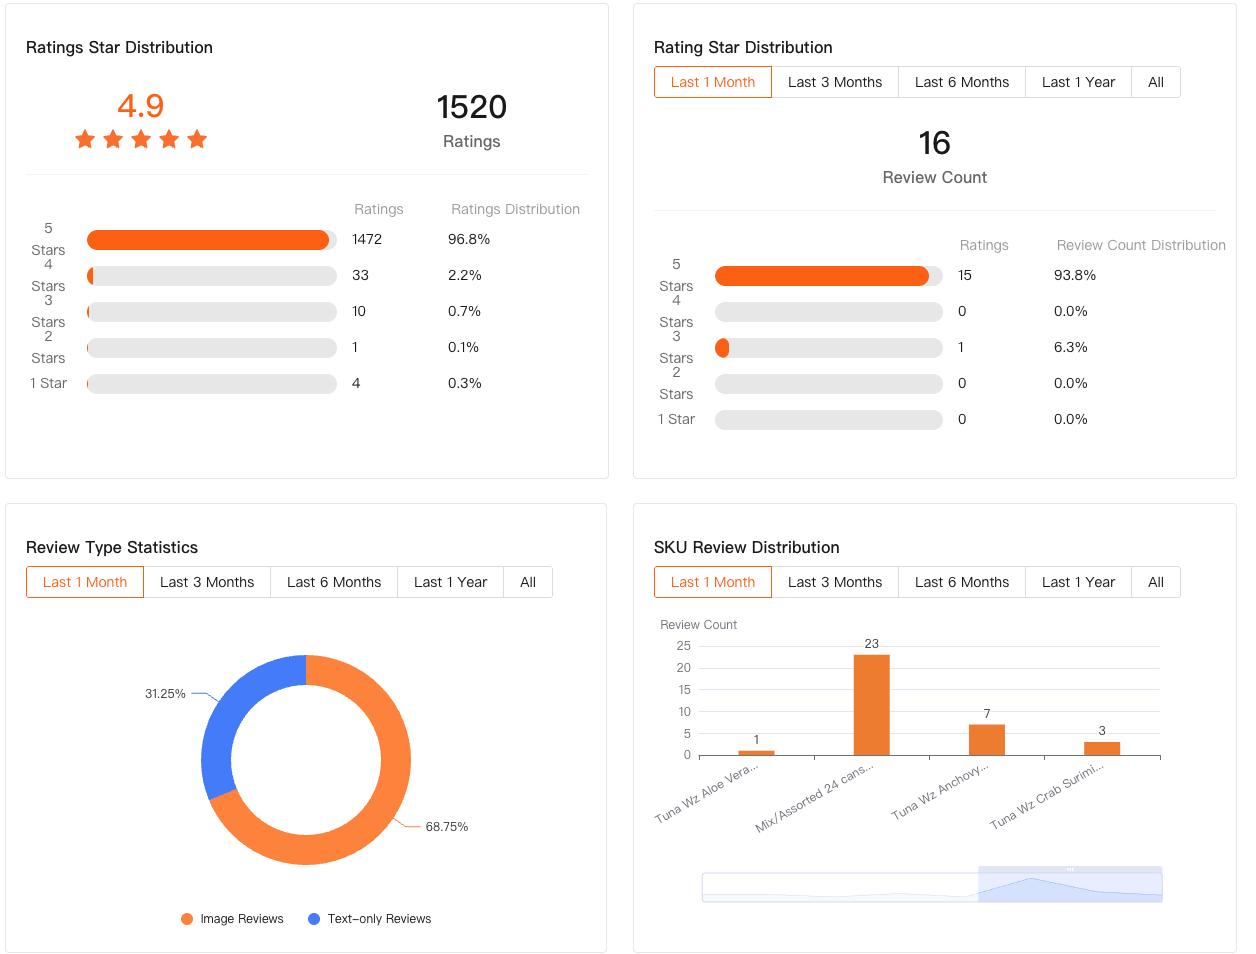Show All time in Rating Star Distribution
The width and height of the screenshot is (1256, 954).
1155,82
